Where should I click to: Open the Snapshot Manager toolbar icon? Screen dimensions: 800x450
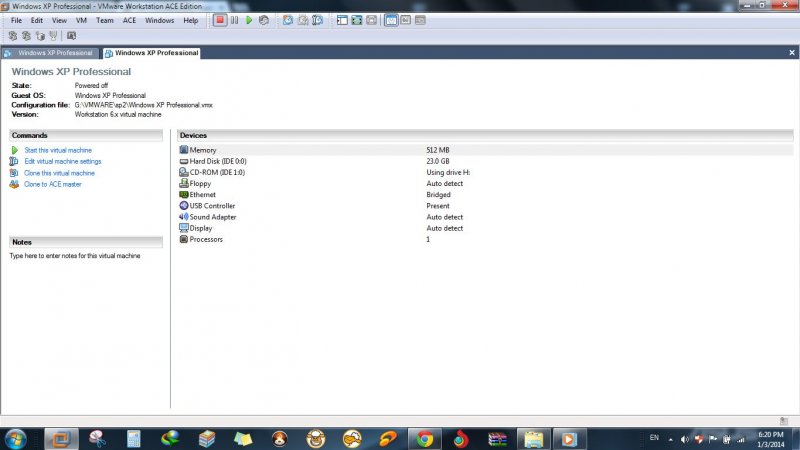(317, 20)
